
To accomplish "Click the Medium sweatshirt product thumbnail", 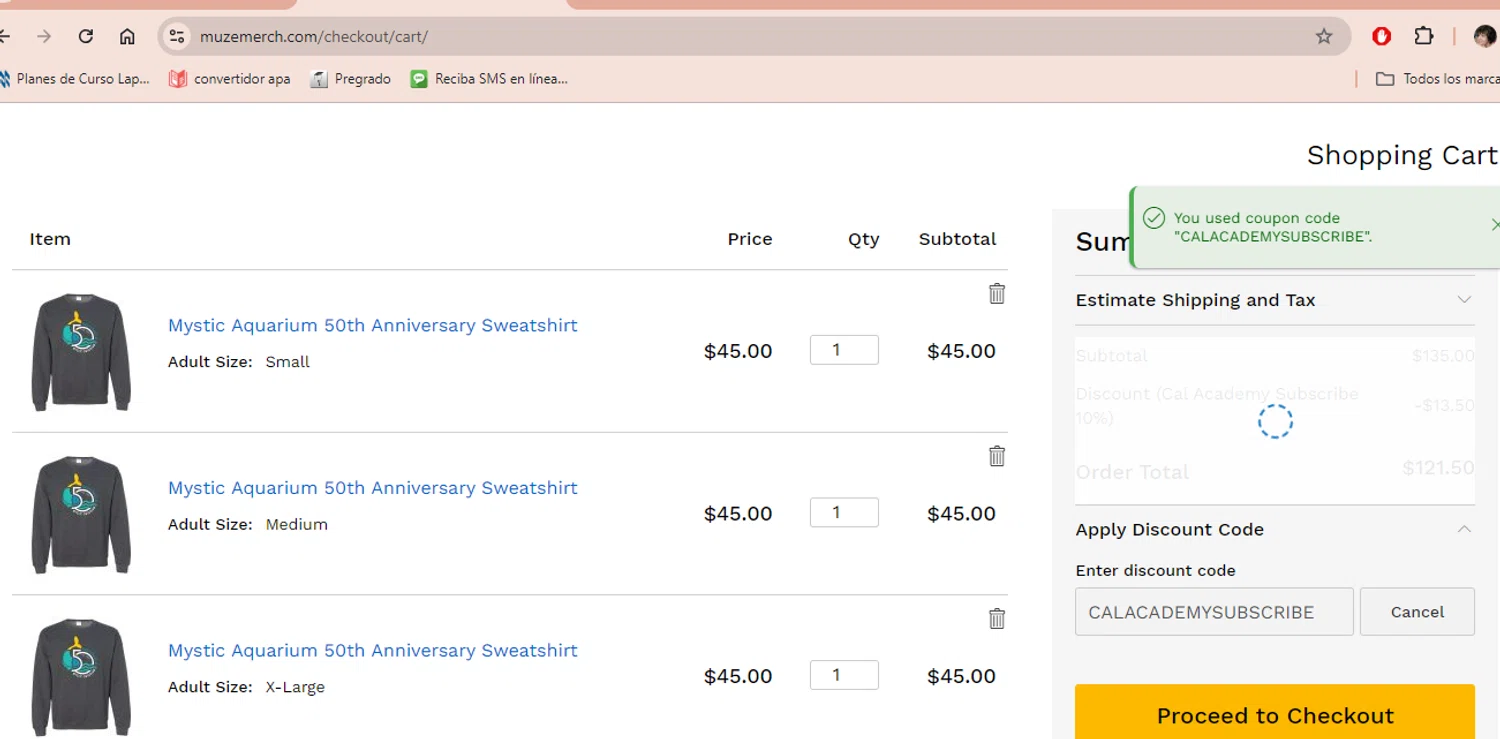I will pos(81,514).
